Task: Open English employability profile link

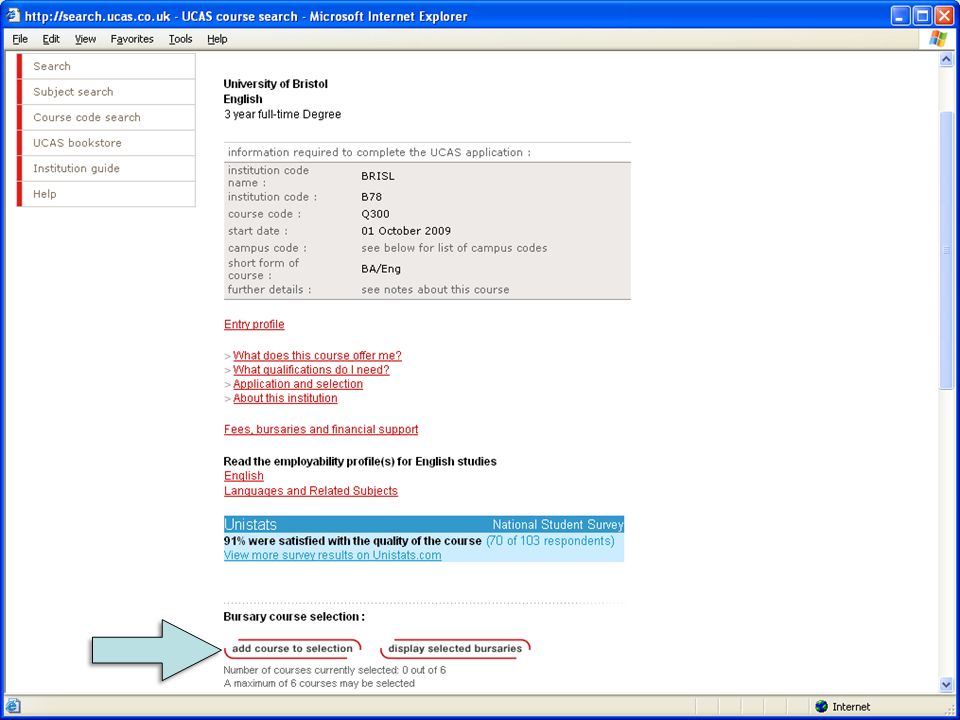Action: (244, 476)
